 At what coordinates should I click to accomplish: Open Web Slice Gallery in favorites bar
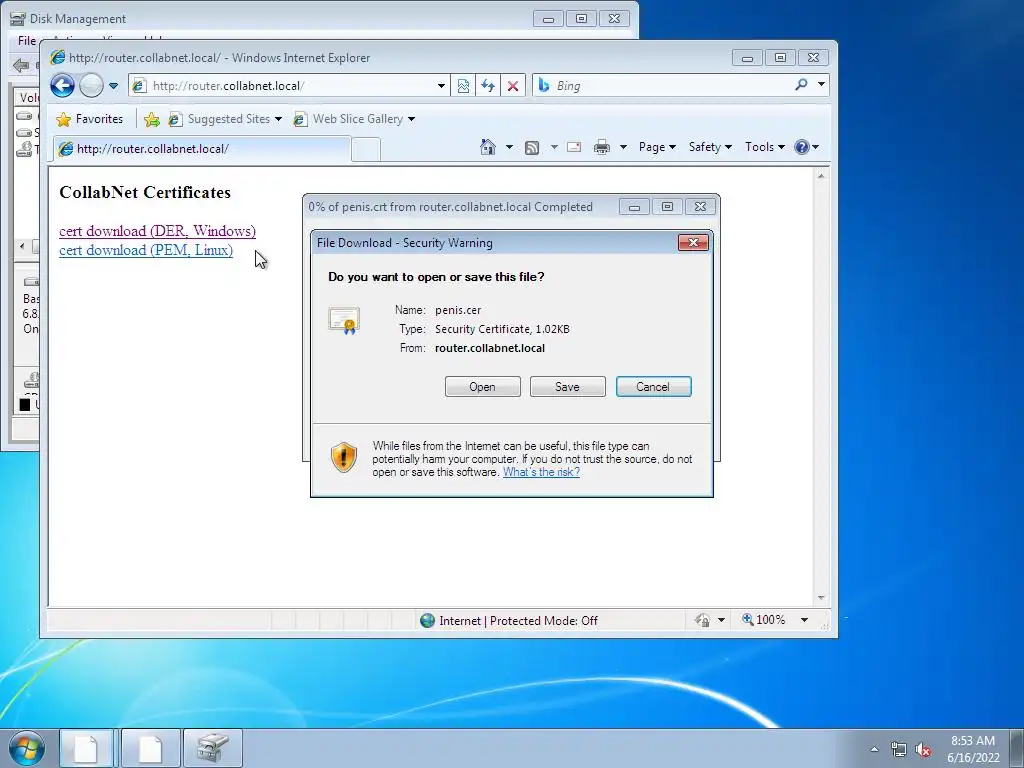(355, 119)
